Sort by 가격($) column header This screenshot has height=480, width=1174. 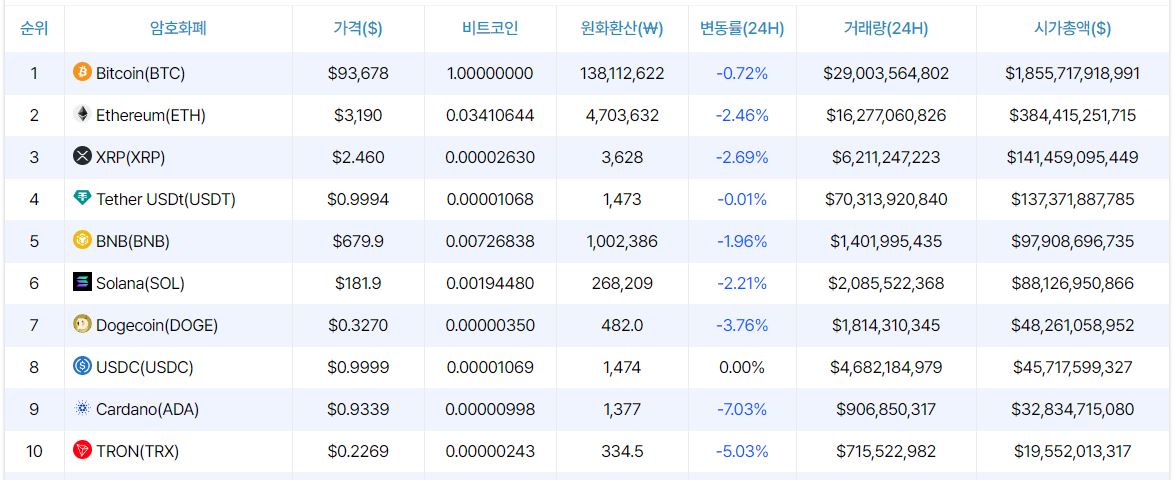358,29
